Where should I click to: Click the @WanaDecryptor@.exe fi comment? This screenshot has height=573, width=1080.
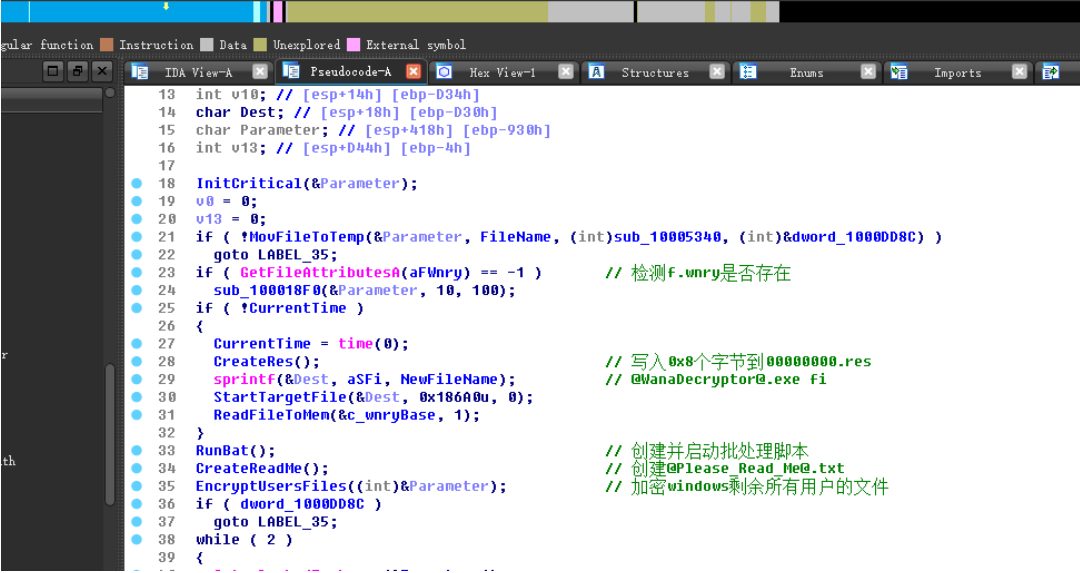(x=728, y=379)
